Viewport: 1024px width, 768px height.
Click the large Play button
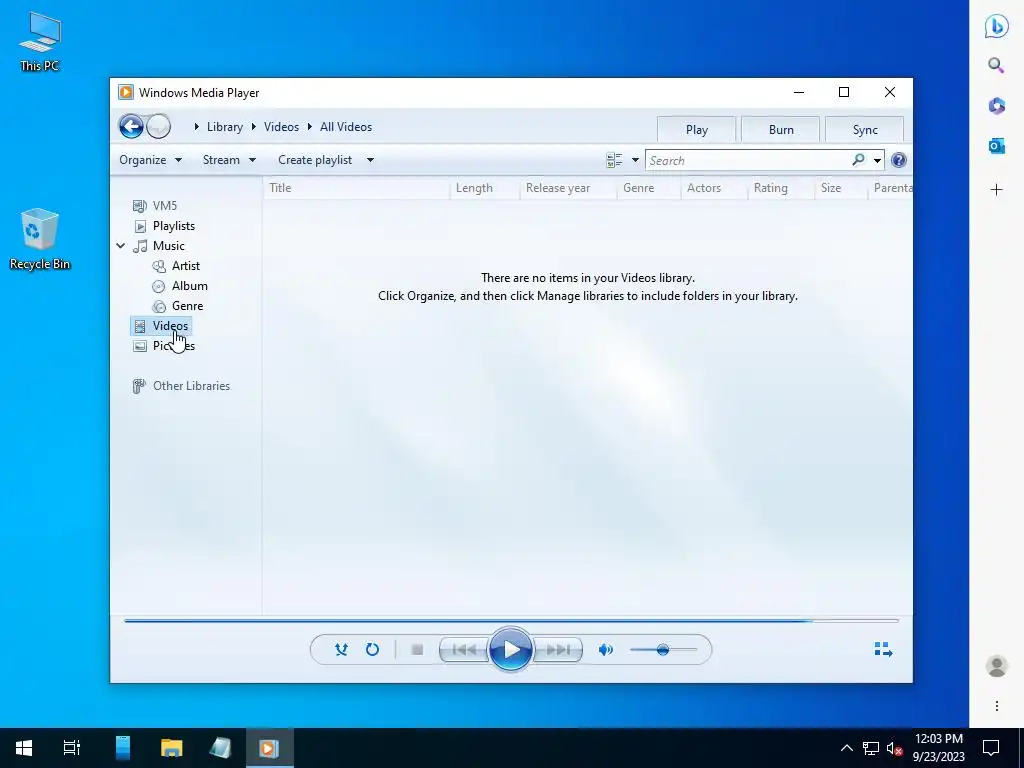(511, 650)
